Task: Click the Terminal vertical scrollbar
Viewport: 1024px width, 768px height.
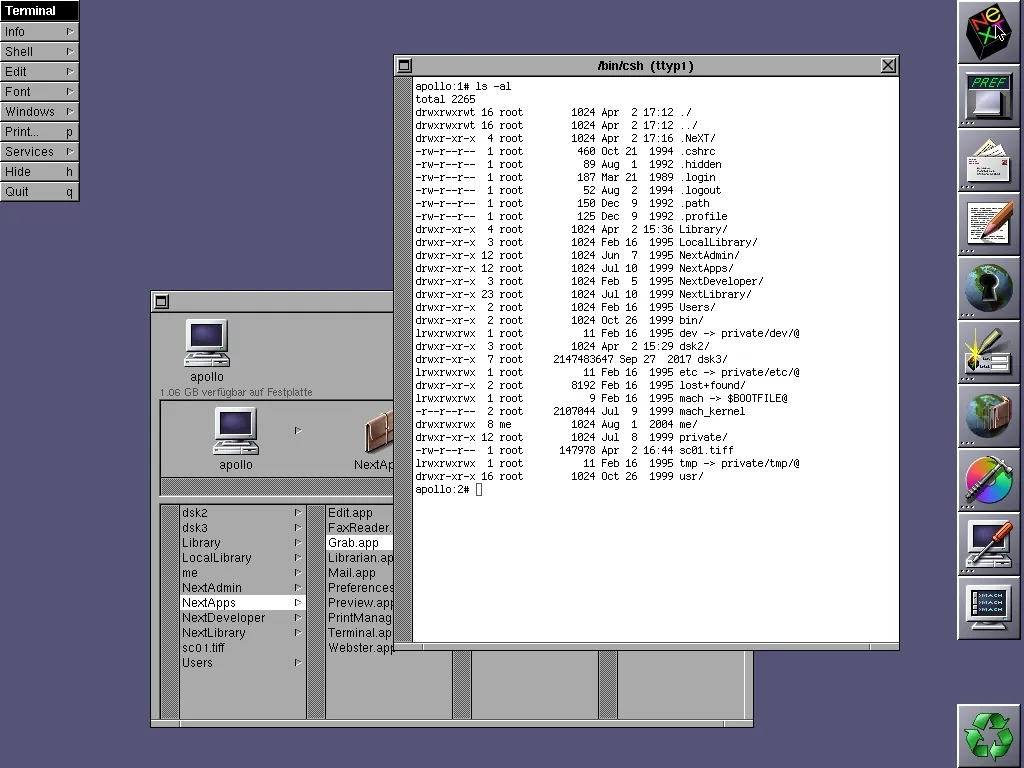Action: [404, 359]
